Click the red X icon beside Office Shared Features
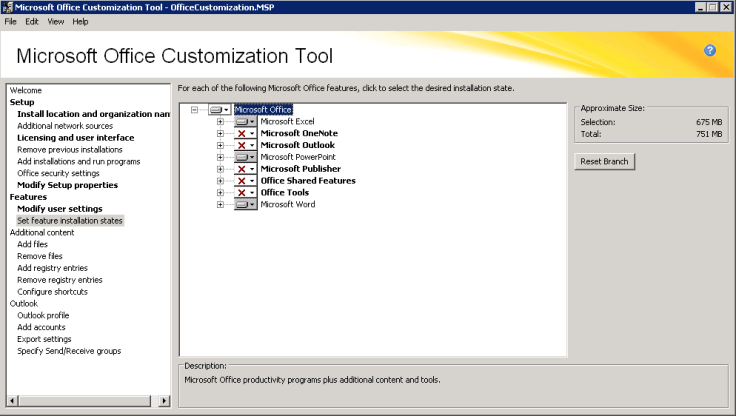The height and width of the screenshot is (416, 736). click(x=242, y=181)
